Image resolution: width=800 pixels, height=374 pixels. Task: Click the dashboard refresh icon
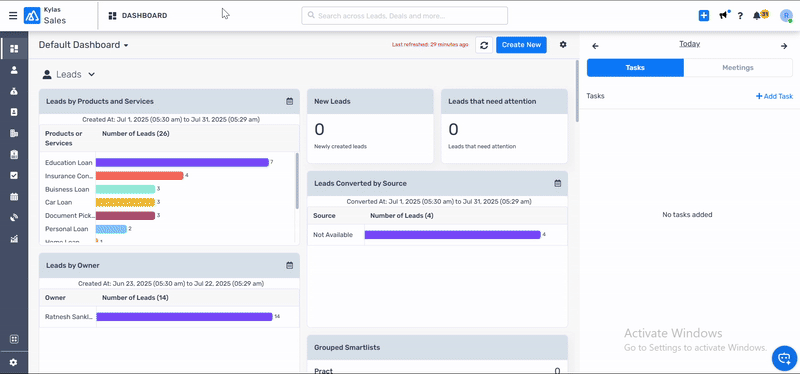[484, 45]
